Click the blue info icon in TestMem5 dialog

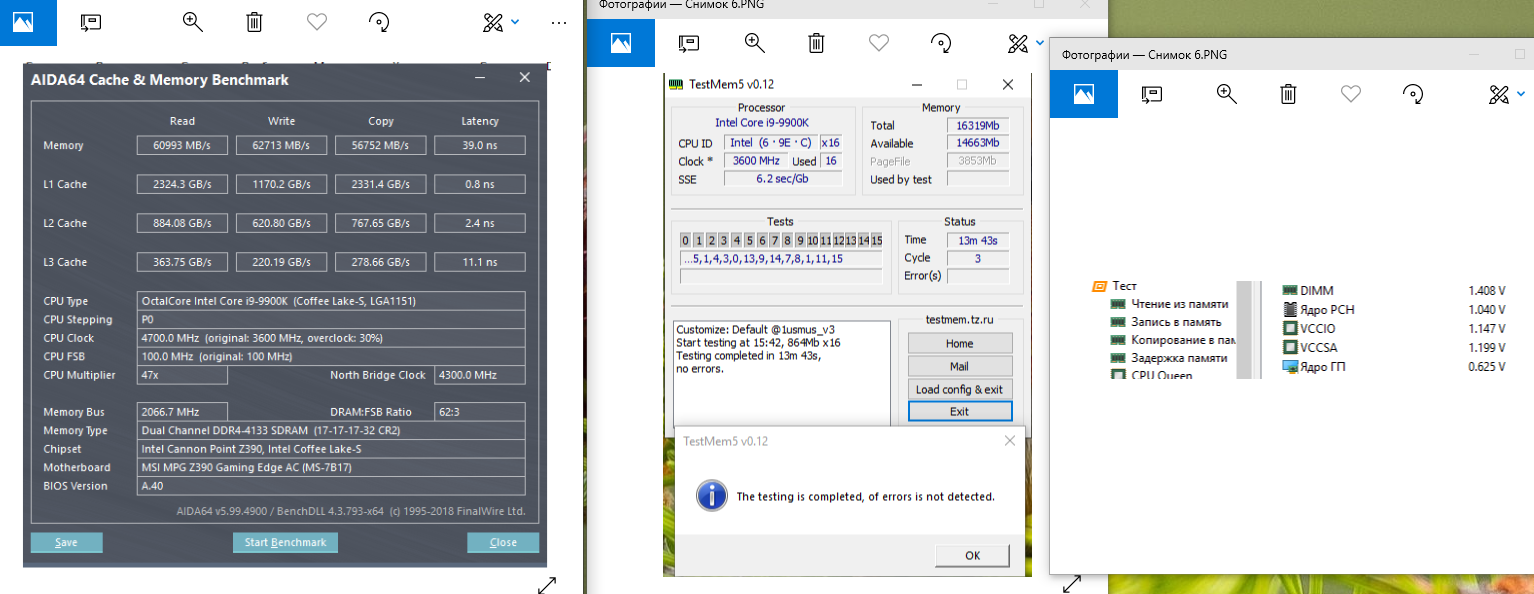pos(710,494)
